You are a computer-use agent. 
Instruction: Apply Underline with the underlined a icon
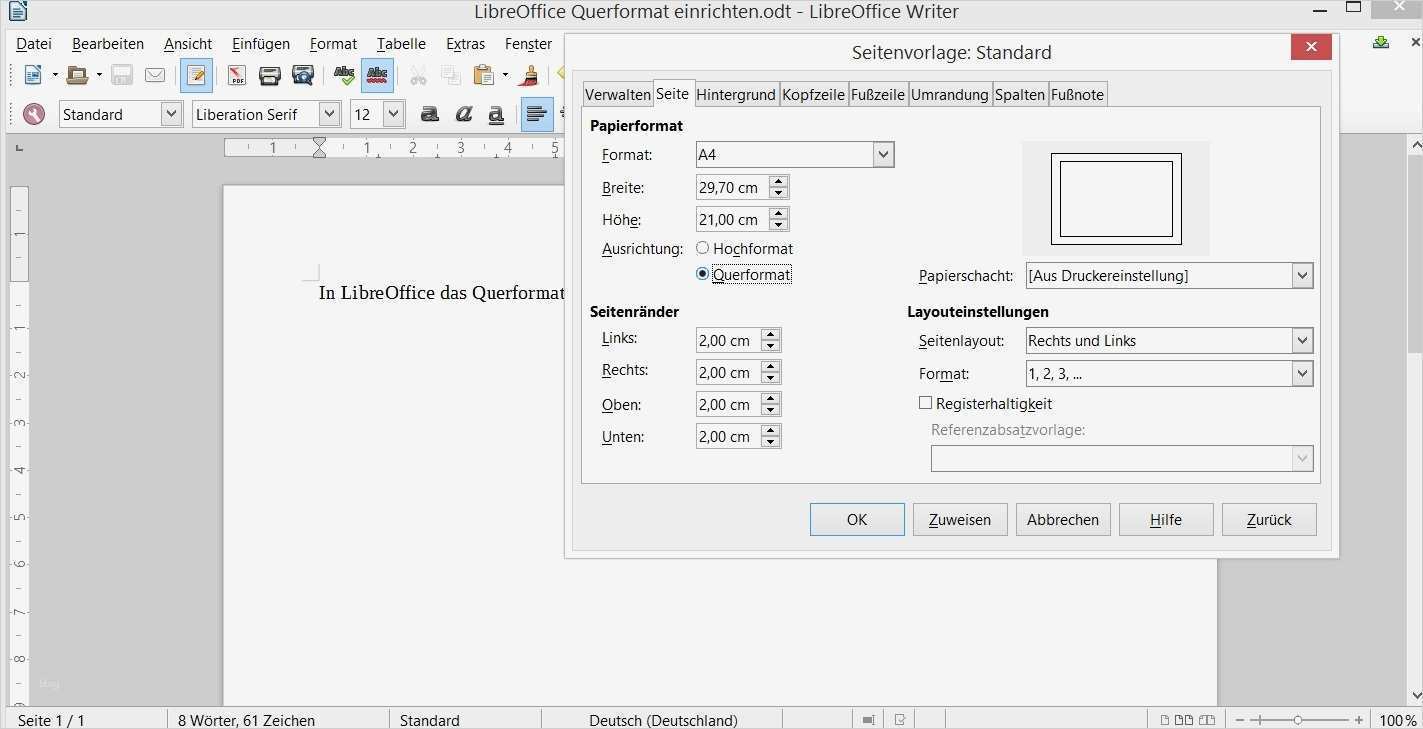coord(496,114)
